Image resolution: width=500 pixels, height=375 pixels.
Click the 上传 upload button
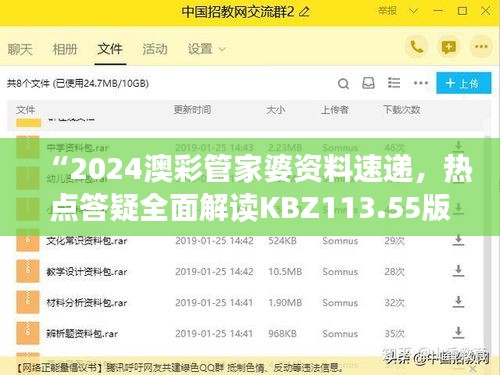464,83
